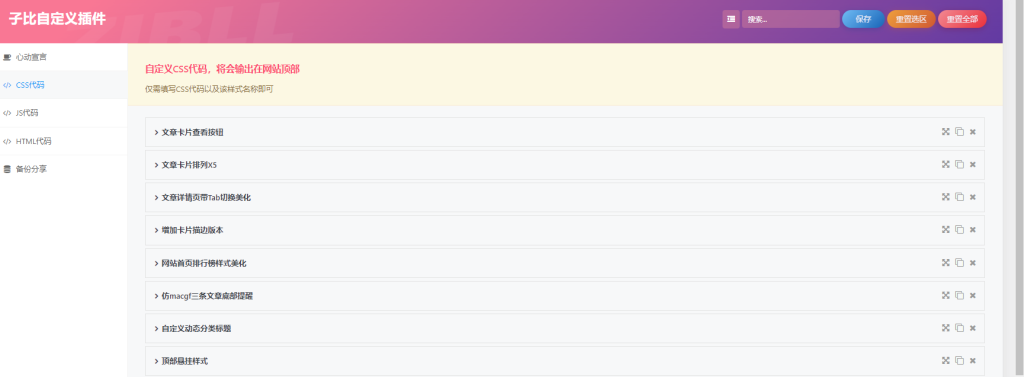This screenshot has height=377, width=1024.
Task: Remove the 文章详情页带Tab切换美化 item
Action: tap(972, 197)
